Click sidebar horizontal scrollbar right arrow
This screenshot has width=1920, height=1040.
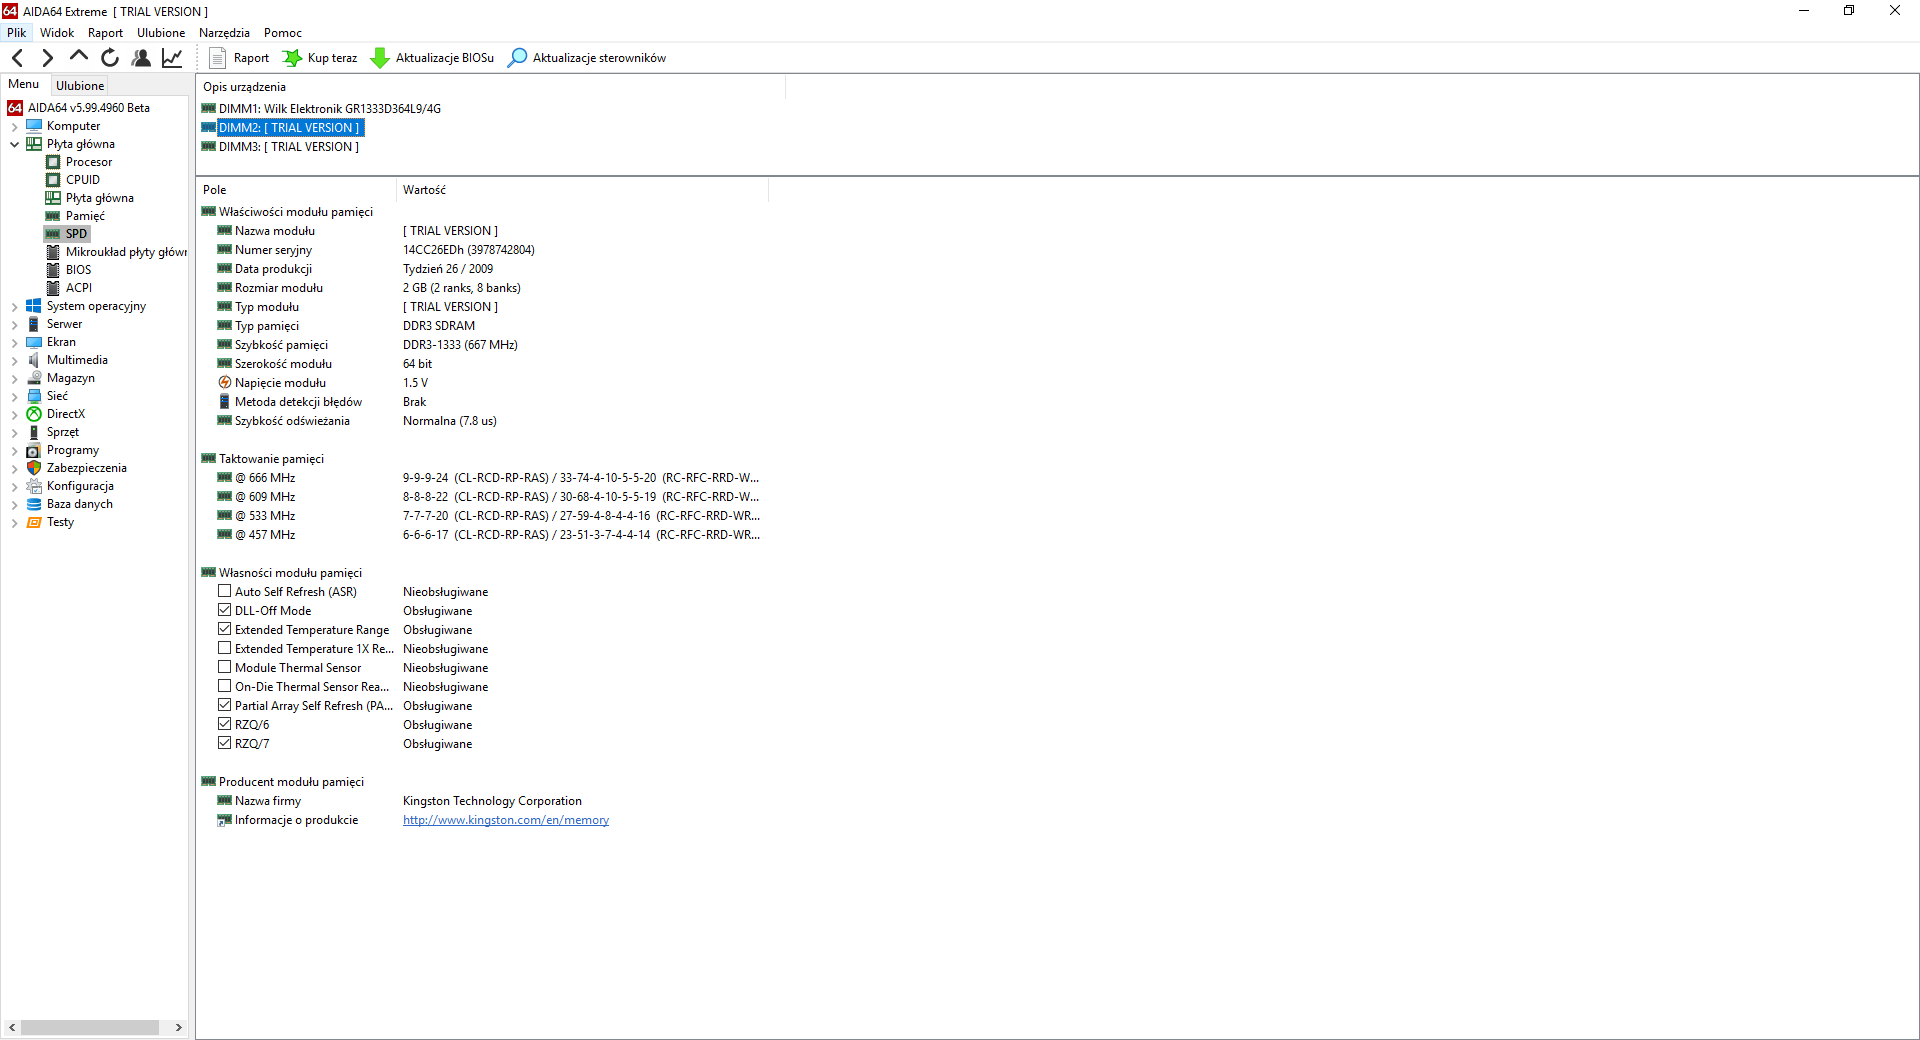179,1027
